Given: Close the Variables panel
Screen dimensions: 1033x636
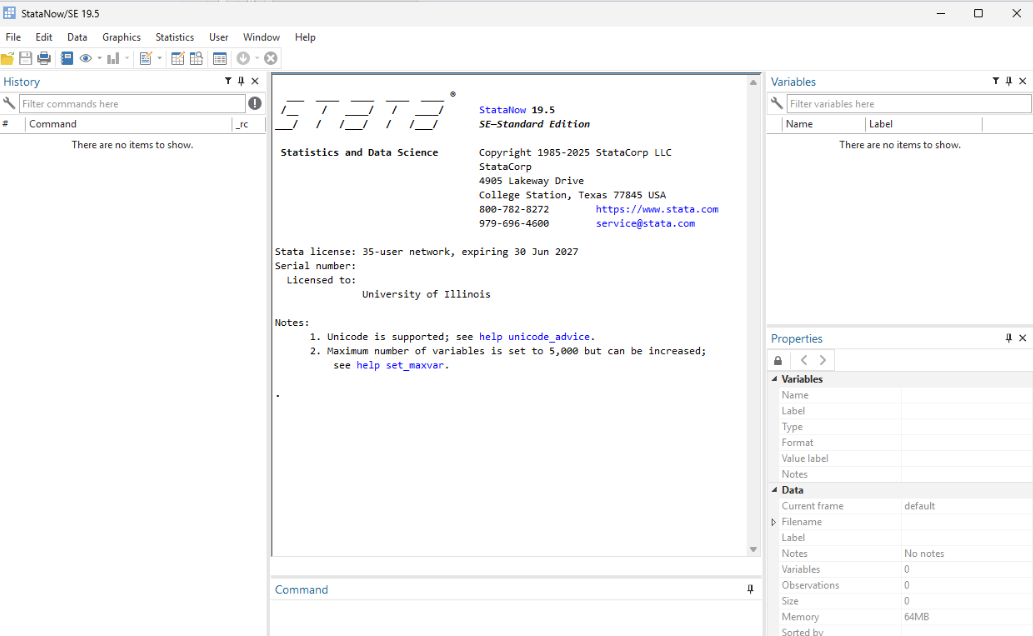Looking at the screenshot, I should (1022, 81).
